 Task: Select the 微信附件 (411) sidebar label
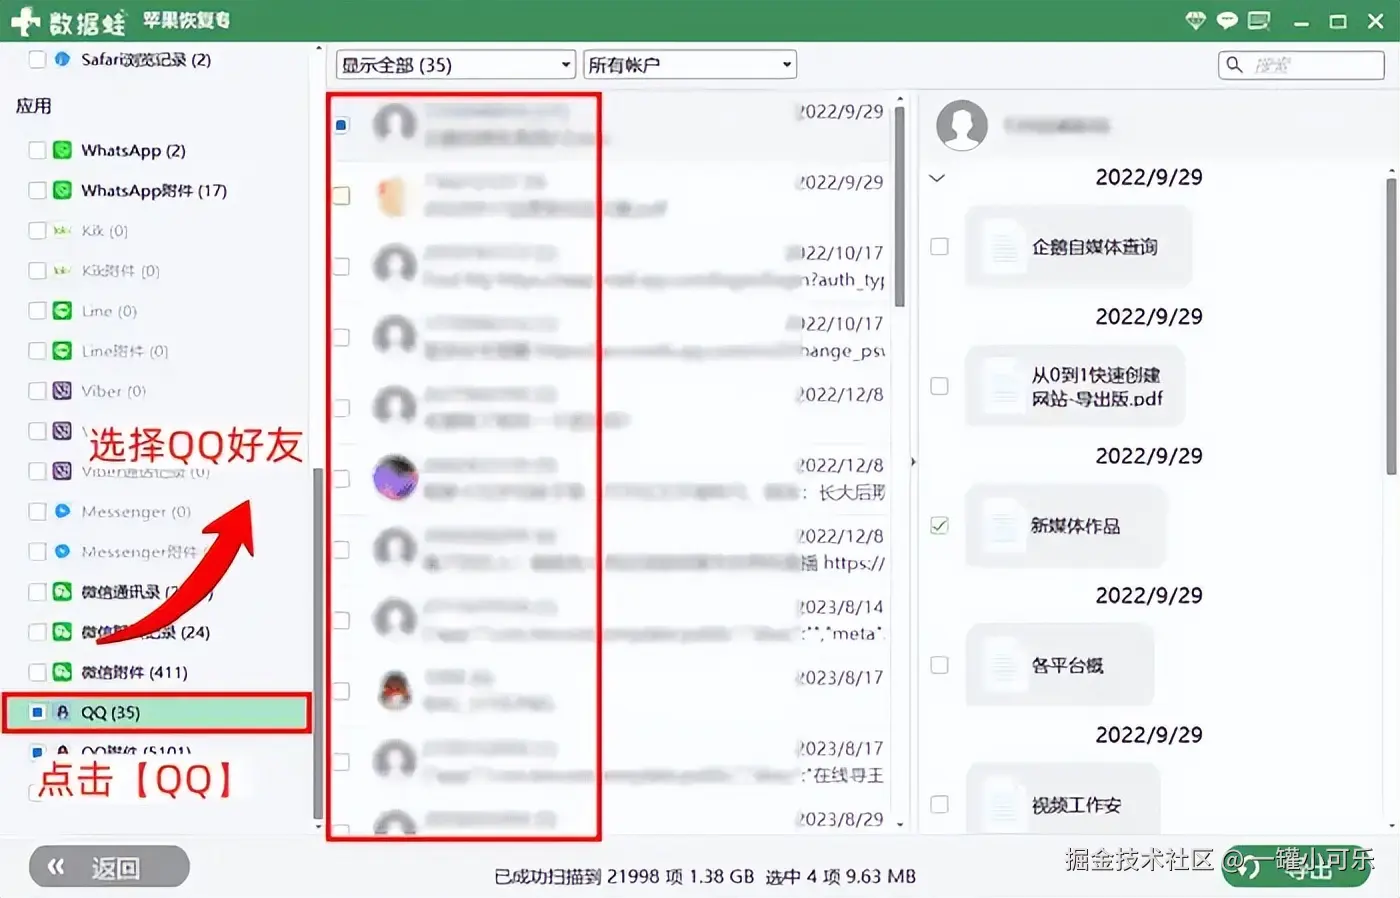(134, 672)
